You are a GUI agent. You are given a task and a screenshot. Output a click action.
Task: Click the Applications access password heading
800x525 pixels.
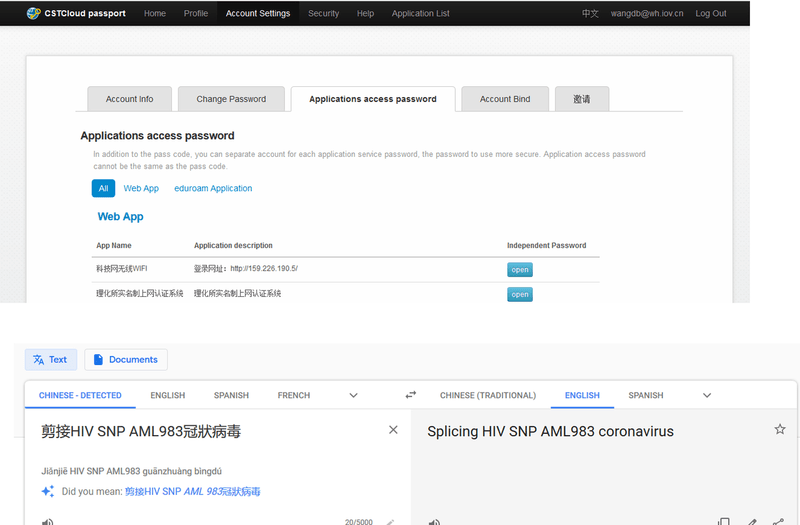[157, 136]
